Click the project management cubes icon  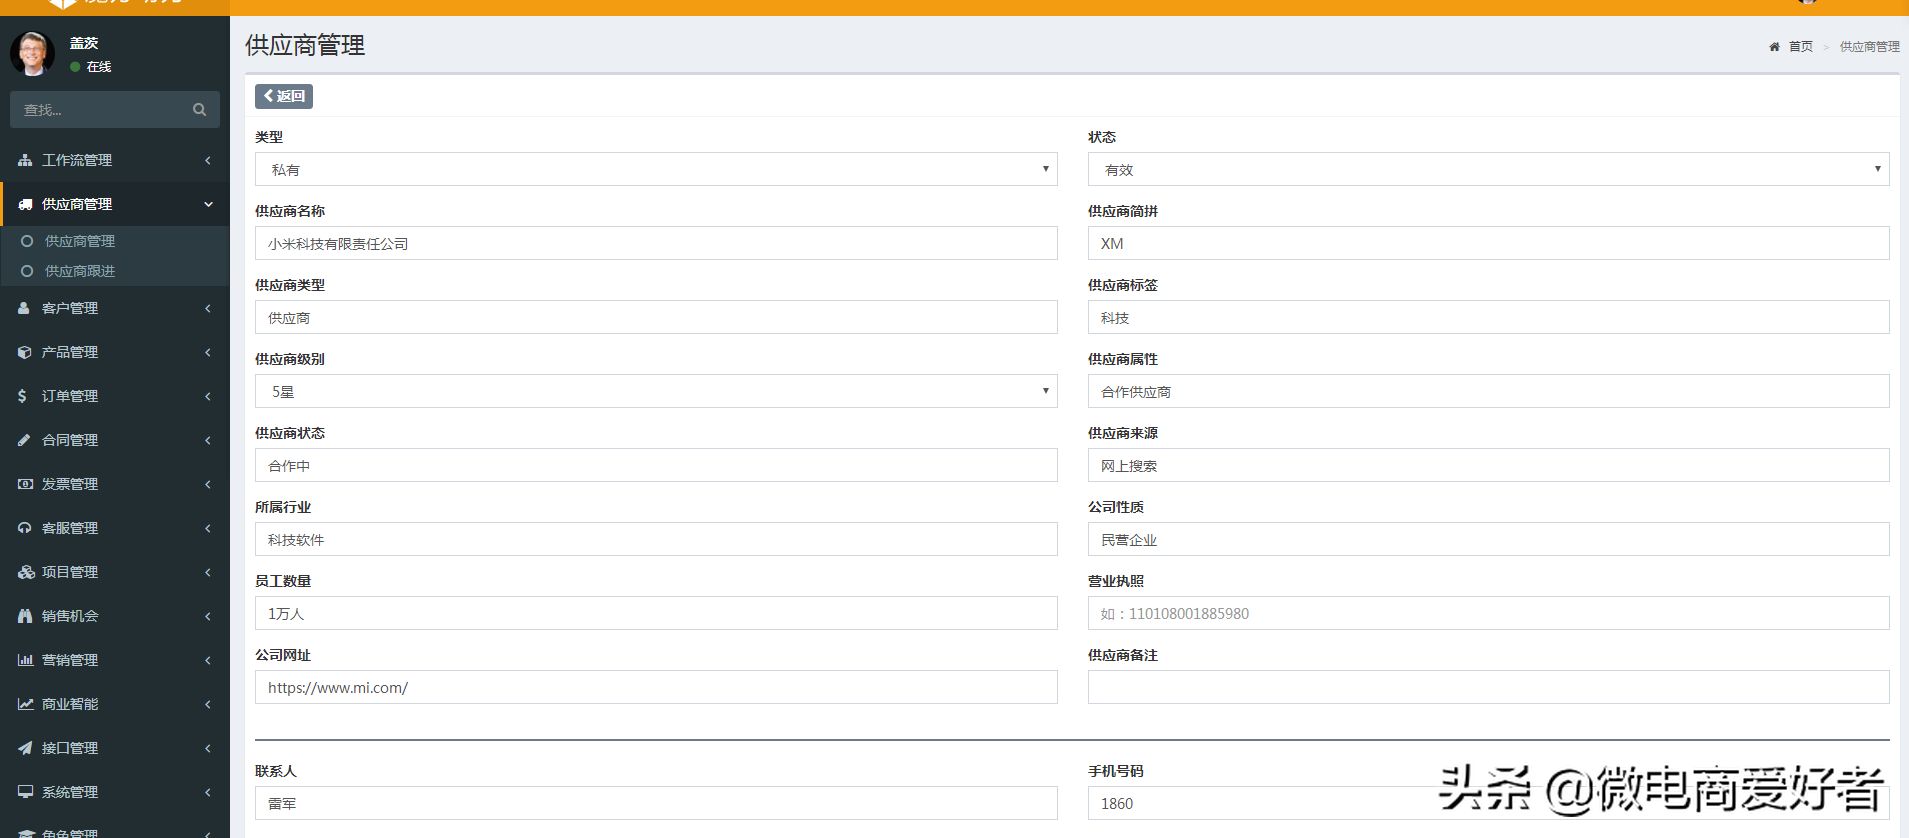26,572
